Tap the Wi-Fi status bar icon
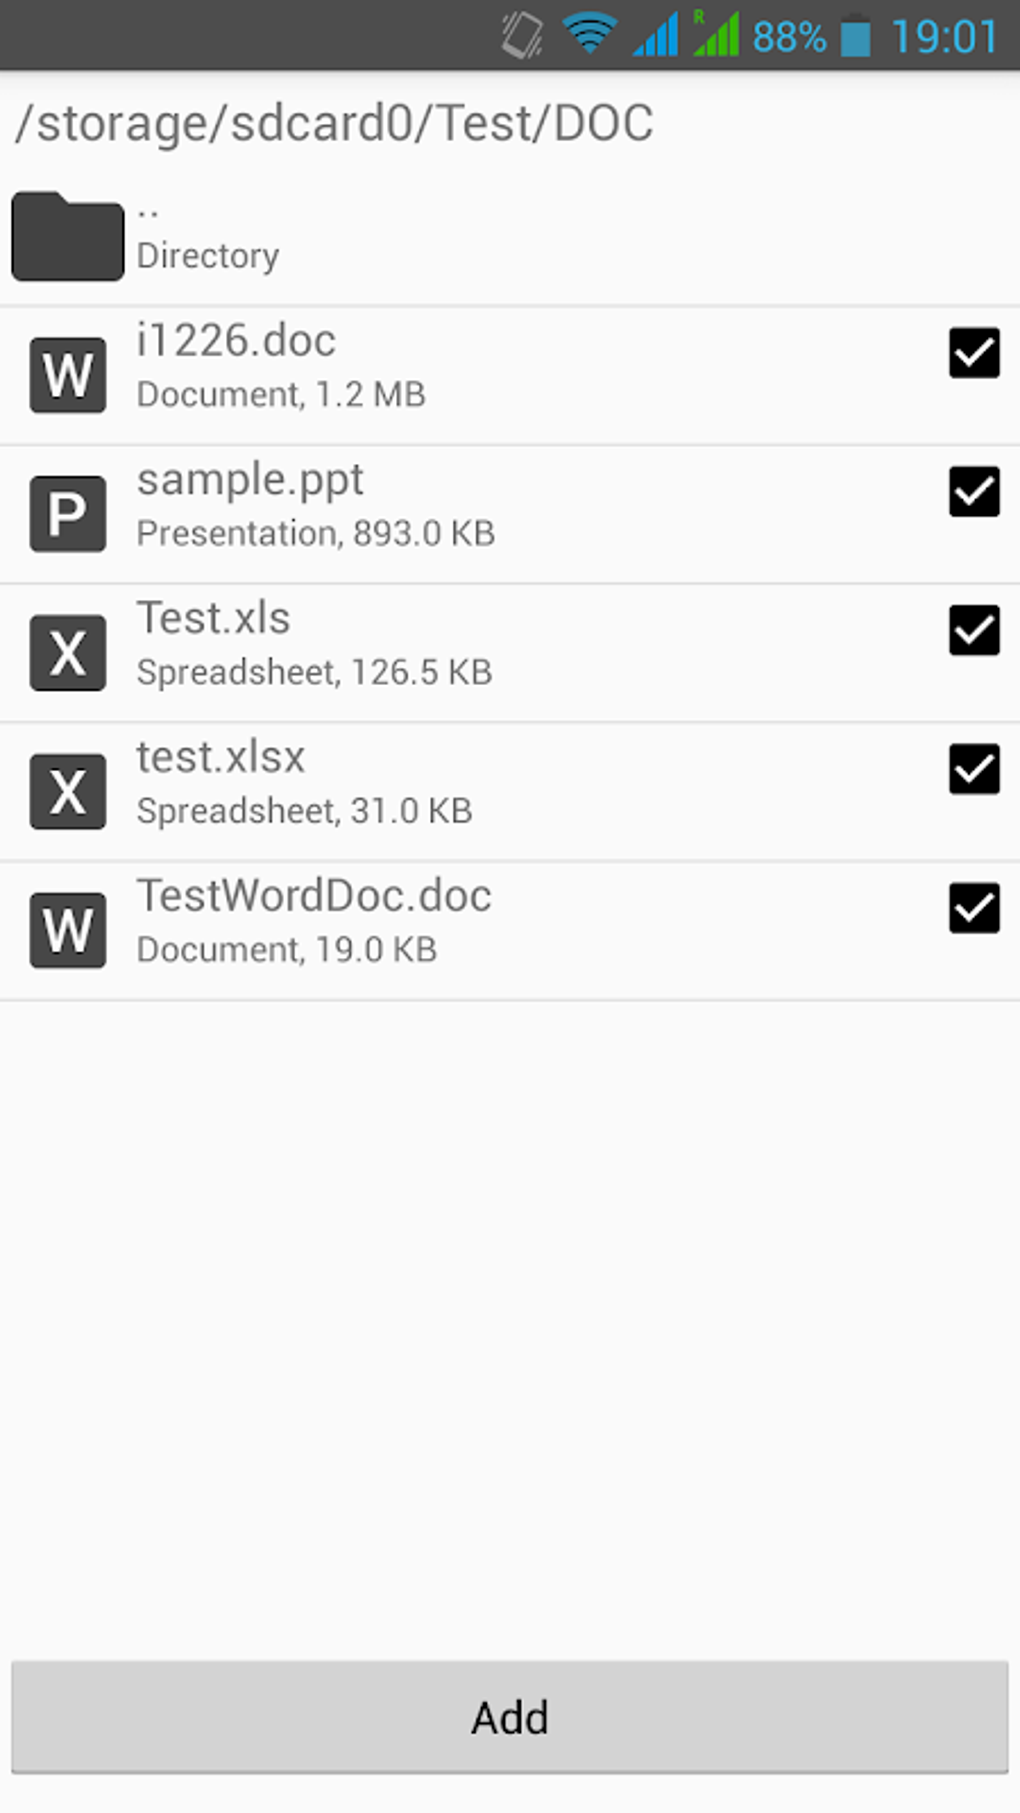The width and height of the screenshot is (1020, 1813). click(x=589, y=35)
